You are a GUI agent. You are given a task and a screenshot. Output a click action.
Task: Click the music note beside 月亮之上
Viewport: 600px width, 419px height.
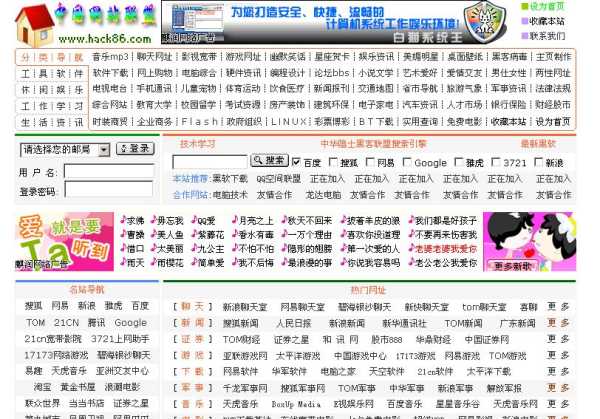point(234,220)
